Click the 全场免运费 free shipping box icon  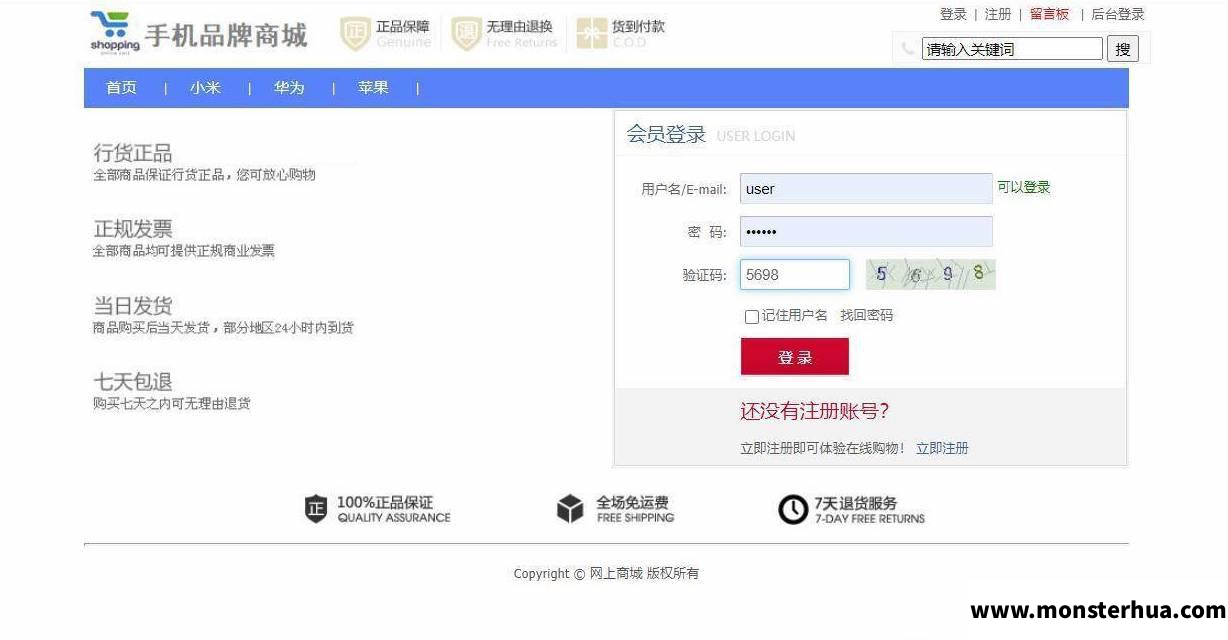[570, 509]
